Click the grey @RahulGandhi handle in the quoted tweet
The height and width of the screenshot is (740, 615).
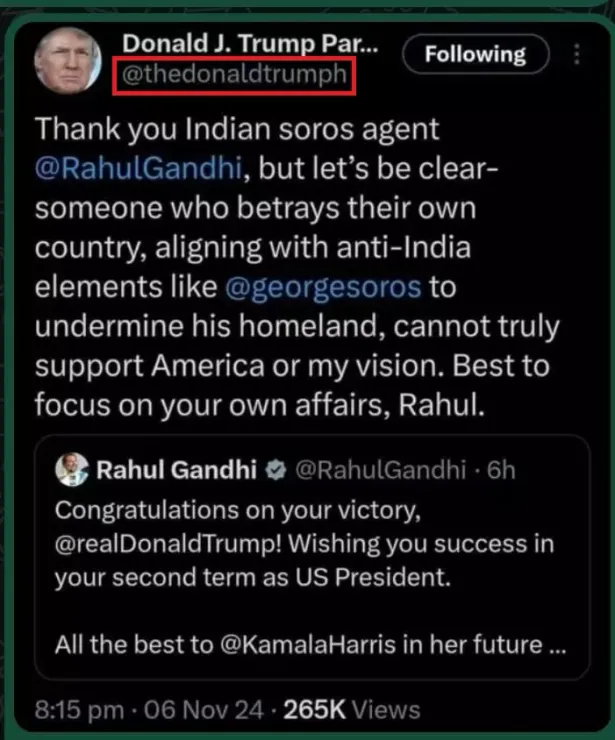pos(379,469)
